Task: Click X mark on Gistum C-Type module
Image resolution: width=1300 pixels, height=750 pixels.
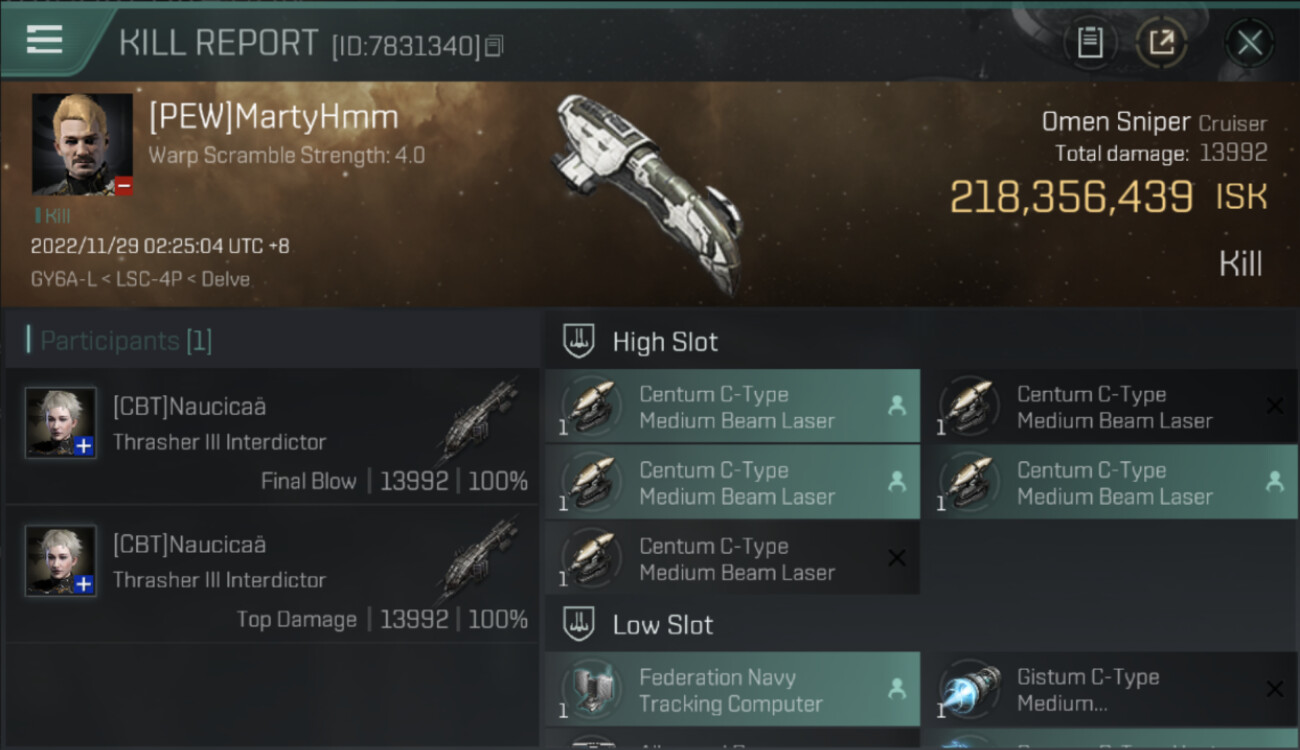Action: coord(1274,689)
